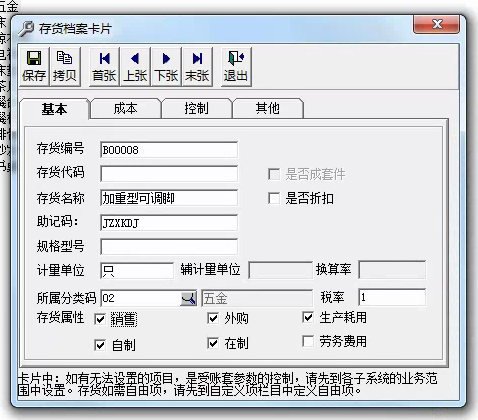Viewport: 478px width, 420px height.
Task: Click the 税率 input field
Action: tap(392, 297)
